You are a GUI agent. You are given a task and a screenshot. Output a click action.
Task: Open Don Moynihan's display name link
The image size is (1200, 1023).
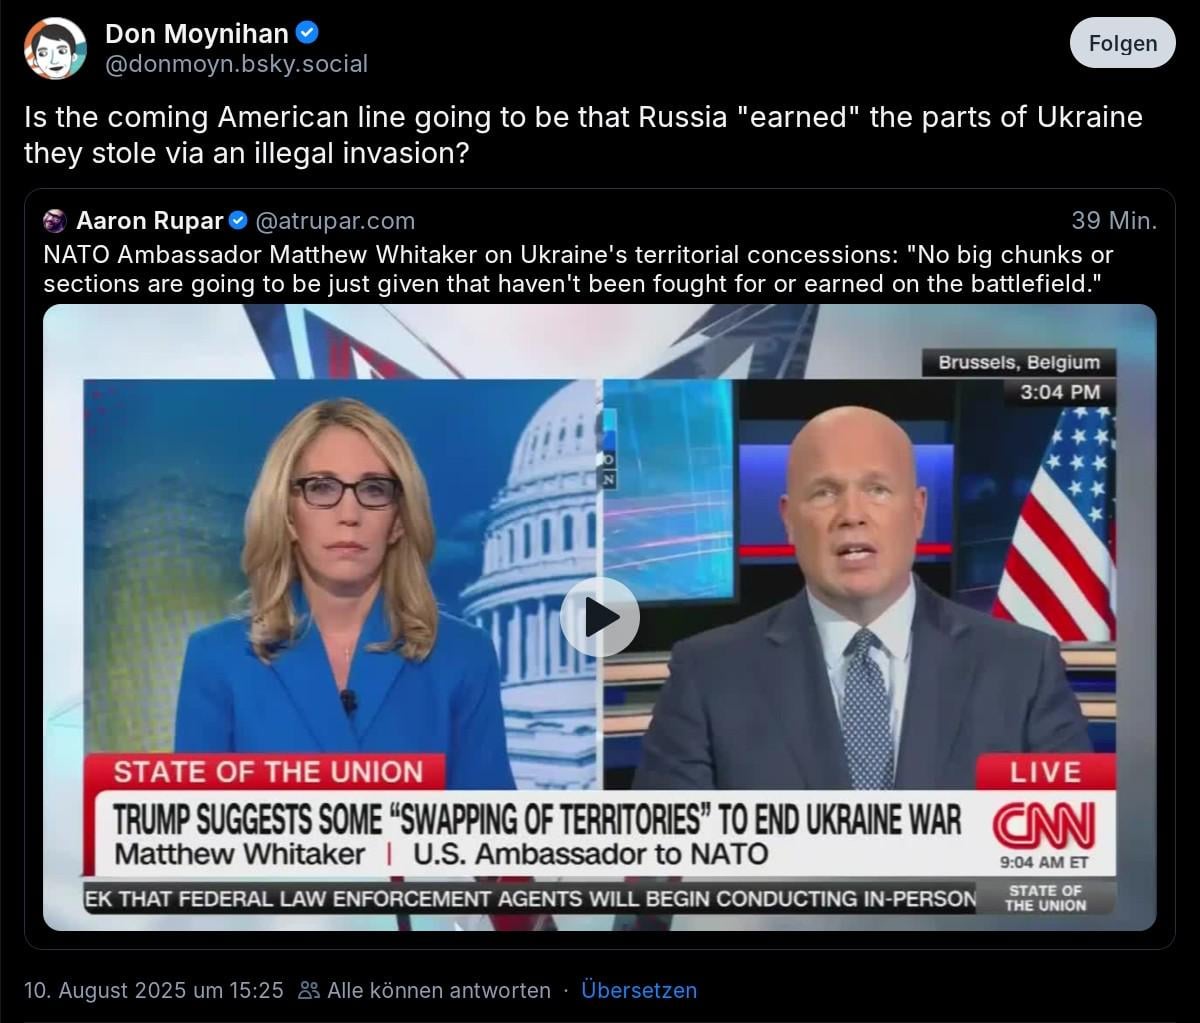tap(196, 33)
